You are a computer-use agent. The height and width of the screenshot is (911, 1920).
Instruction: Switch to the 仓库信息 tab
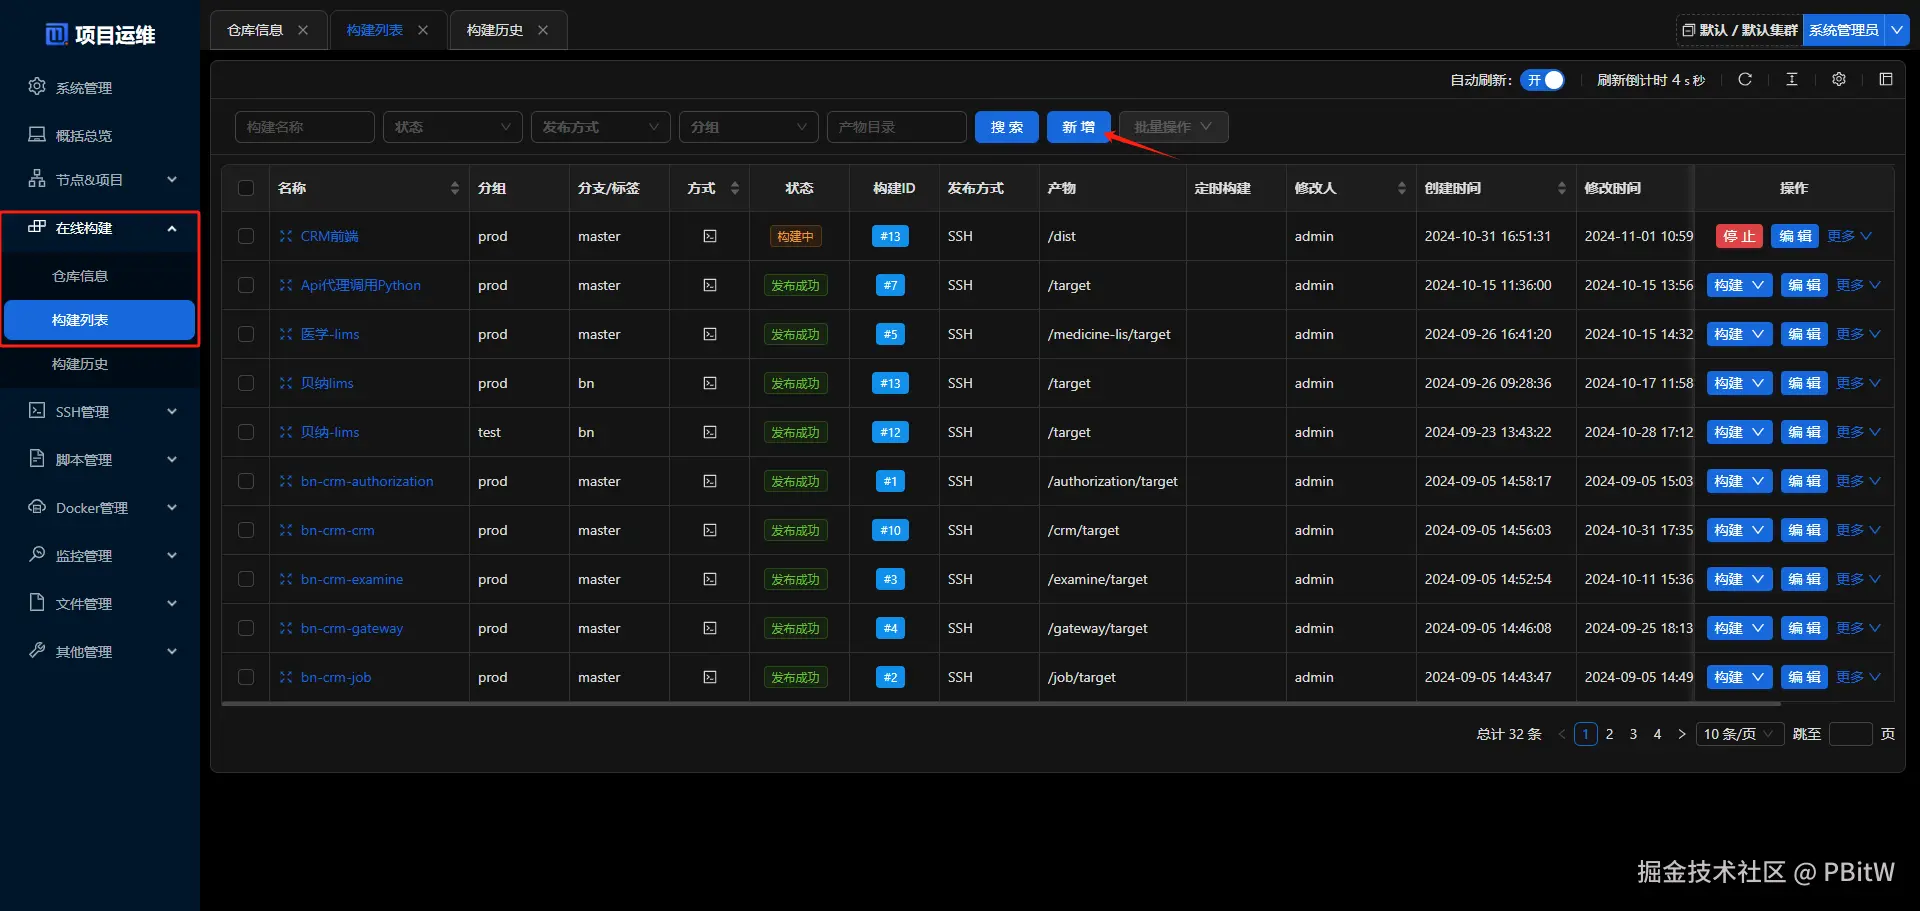pos(255,30)
